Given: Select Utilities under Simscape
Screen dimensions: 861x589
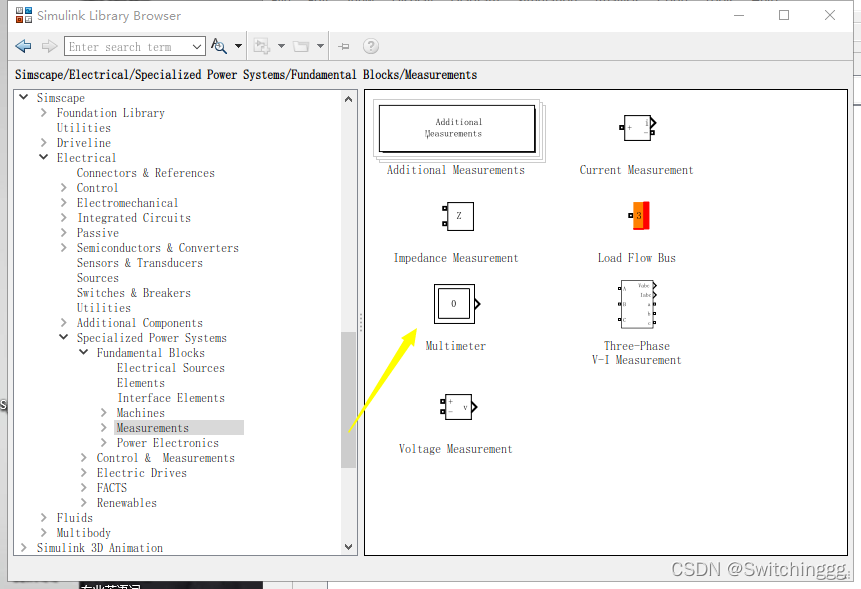Looking at the screenshot, I should coord(83,128).
